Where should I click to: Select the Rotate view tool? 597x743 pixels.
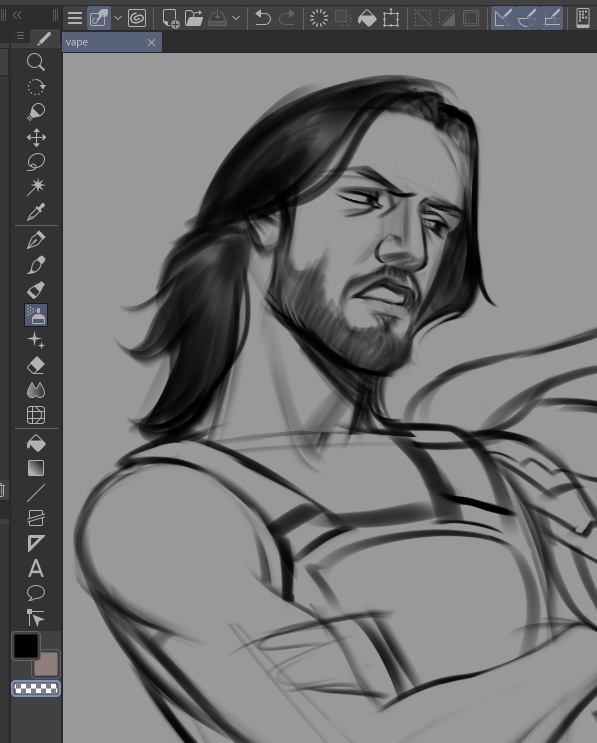click(x=36, y=87)
